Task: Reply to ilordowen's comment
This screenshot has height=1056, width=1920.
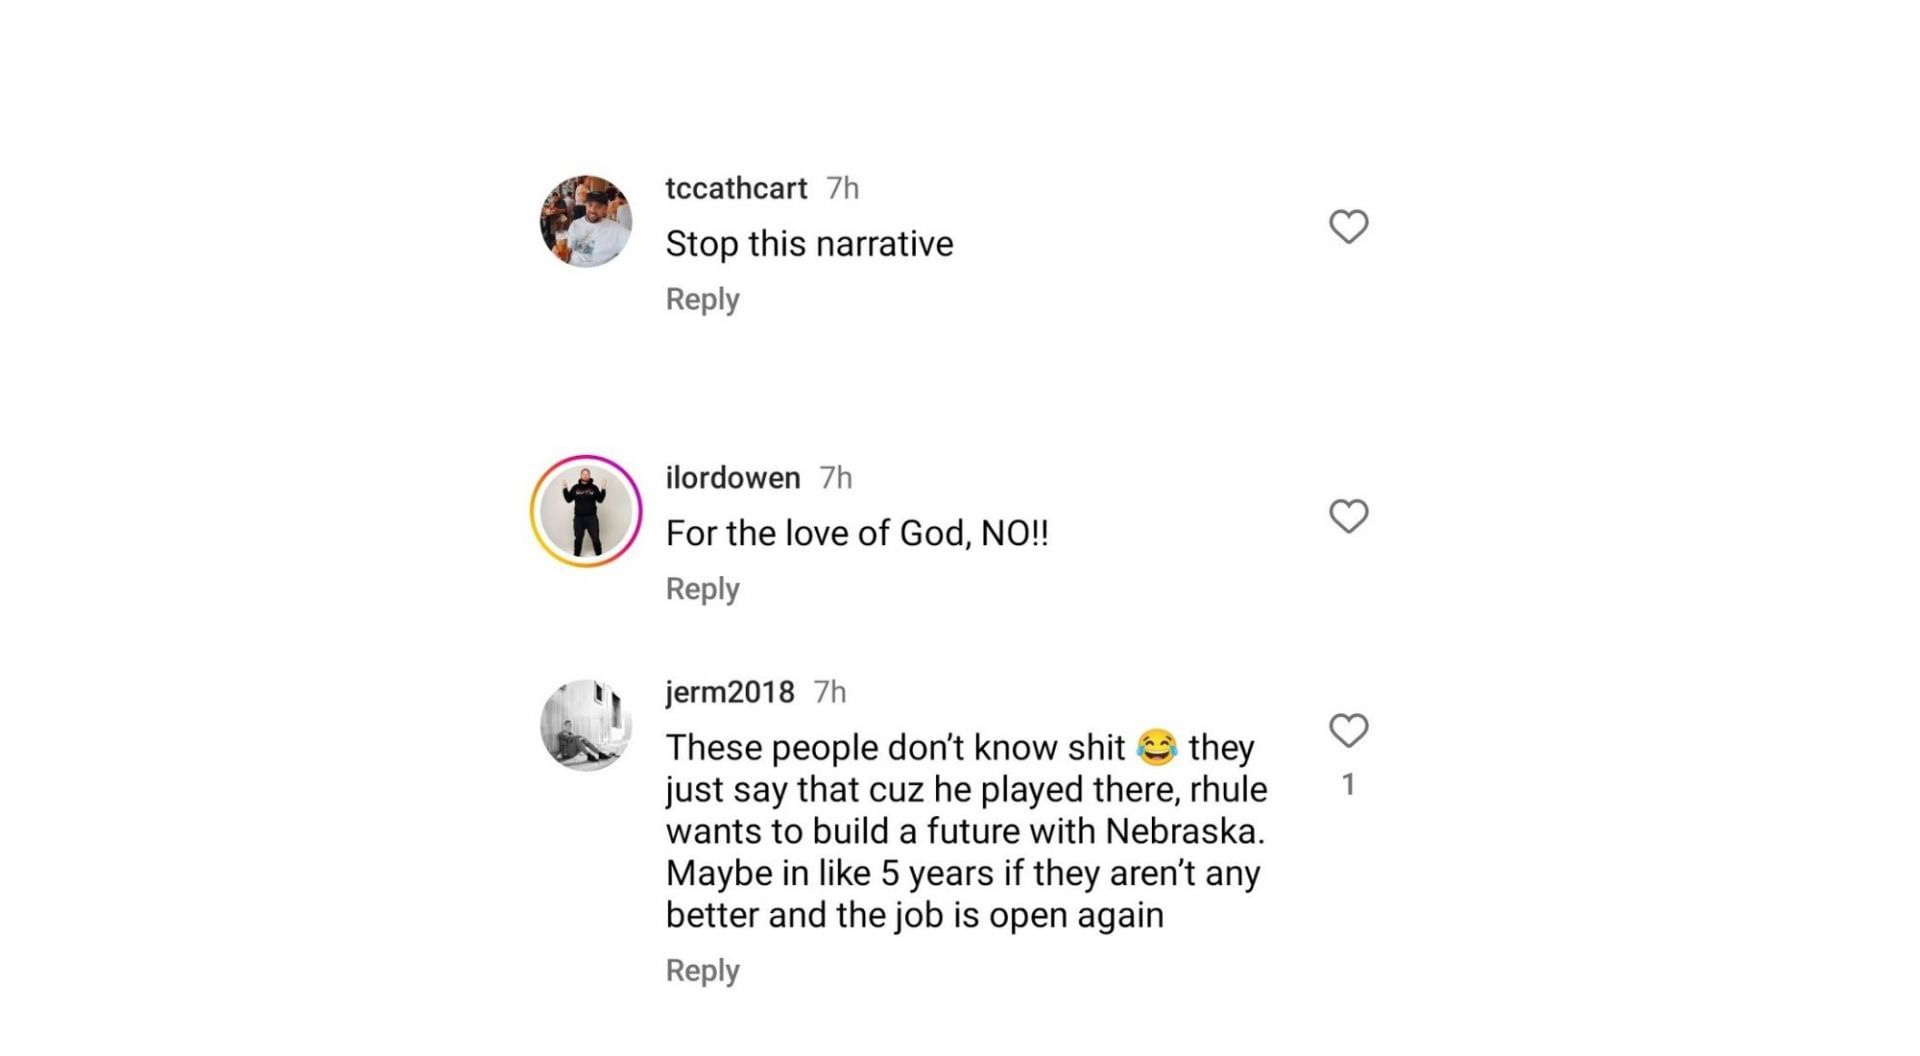Action: click(x=702, y=589)
